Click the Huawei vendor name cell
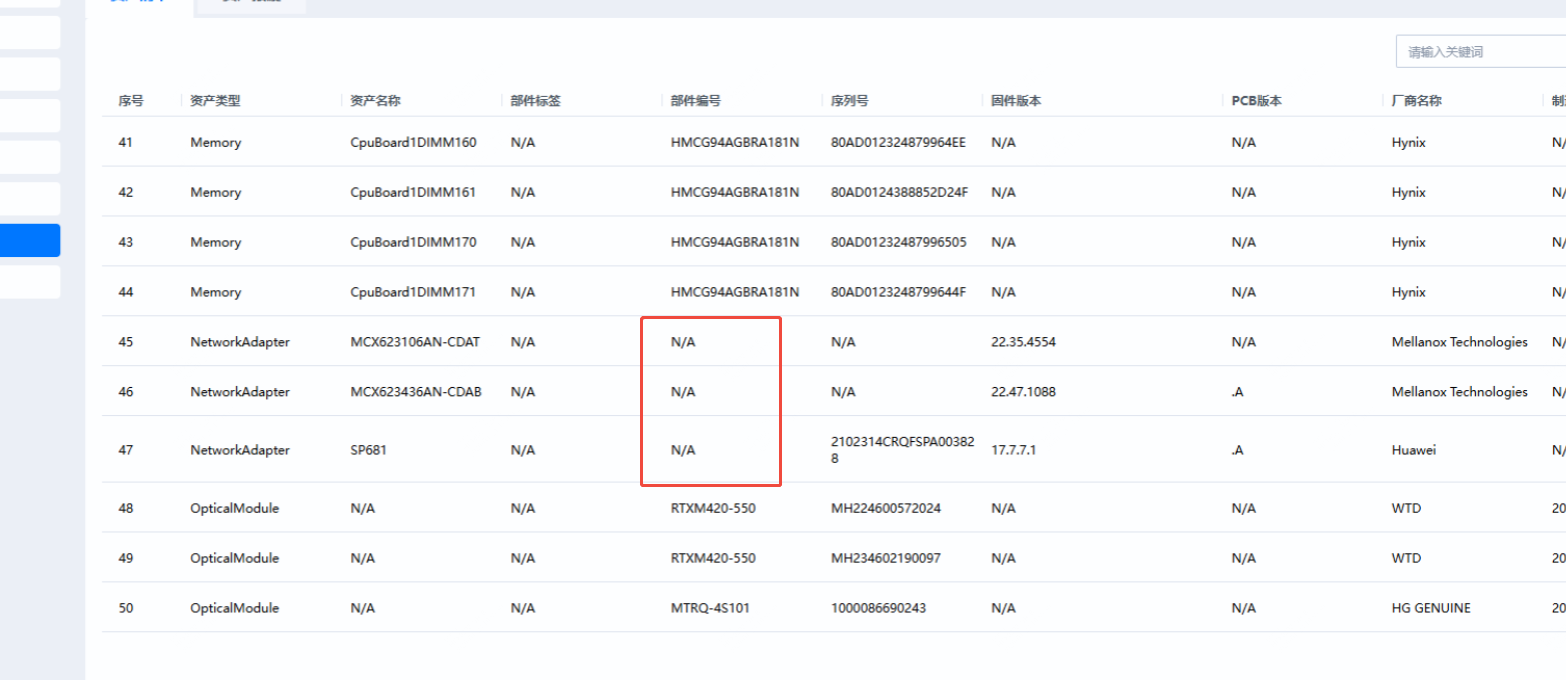1566x680 pixels. (x=1414, y=450)
